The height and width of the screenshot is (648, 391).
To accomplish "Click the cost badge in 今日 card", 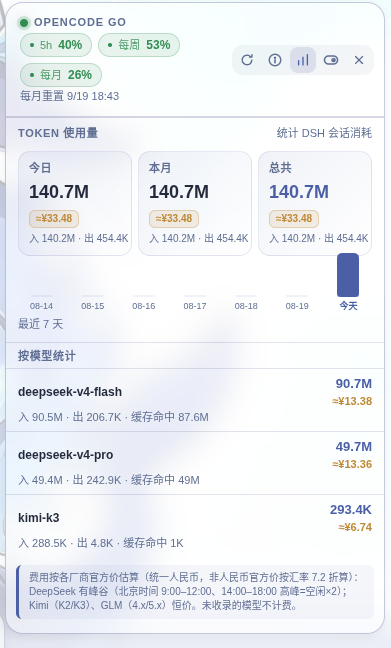I will pyautogui.click(x=54, y=219).
